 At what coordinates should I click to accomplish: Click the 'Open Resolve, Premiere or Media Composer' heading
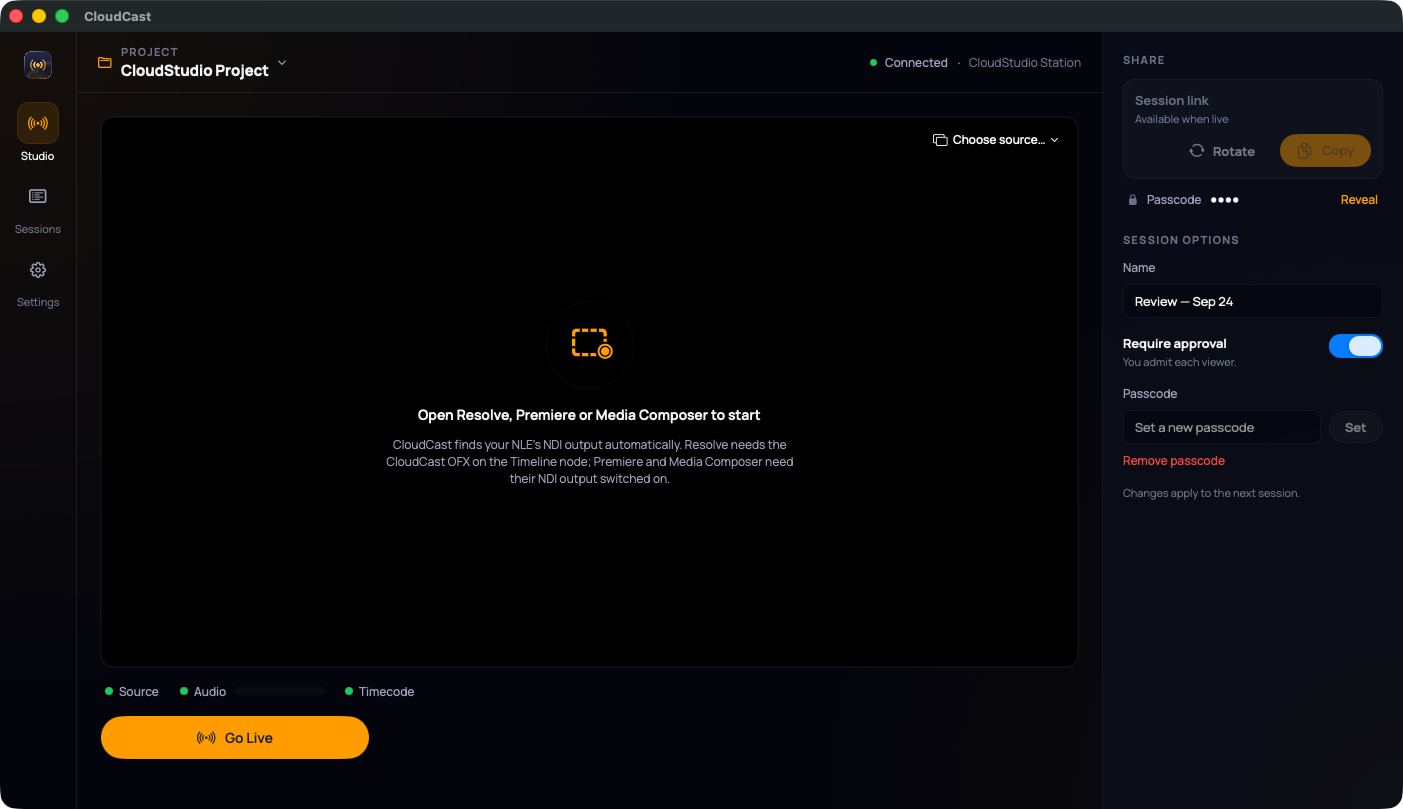click(589, 415)
